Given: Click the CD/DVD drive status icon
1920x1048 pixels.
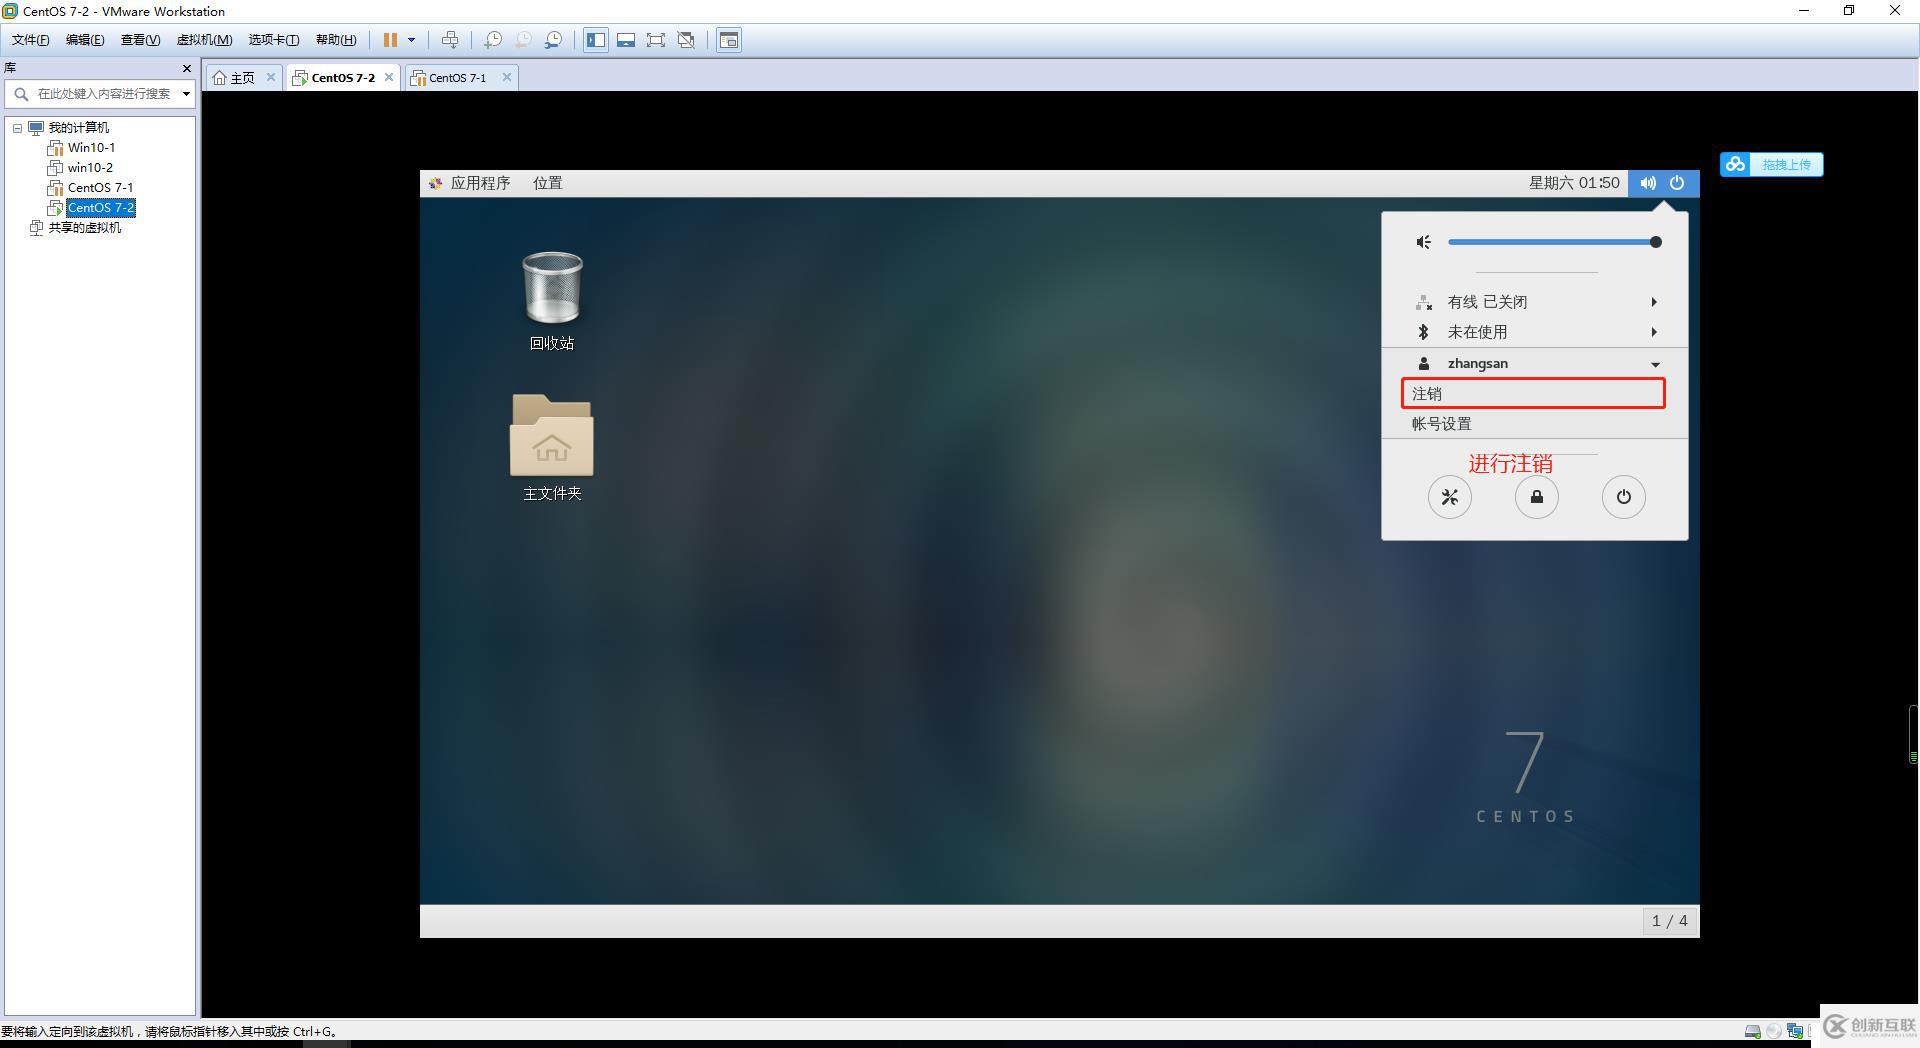Looking at the screenshot, I should coord(1774,1031).
